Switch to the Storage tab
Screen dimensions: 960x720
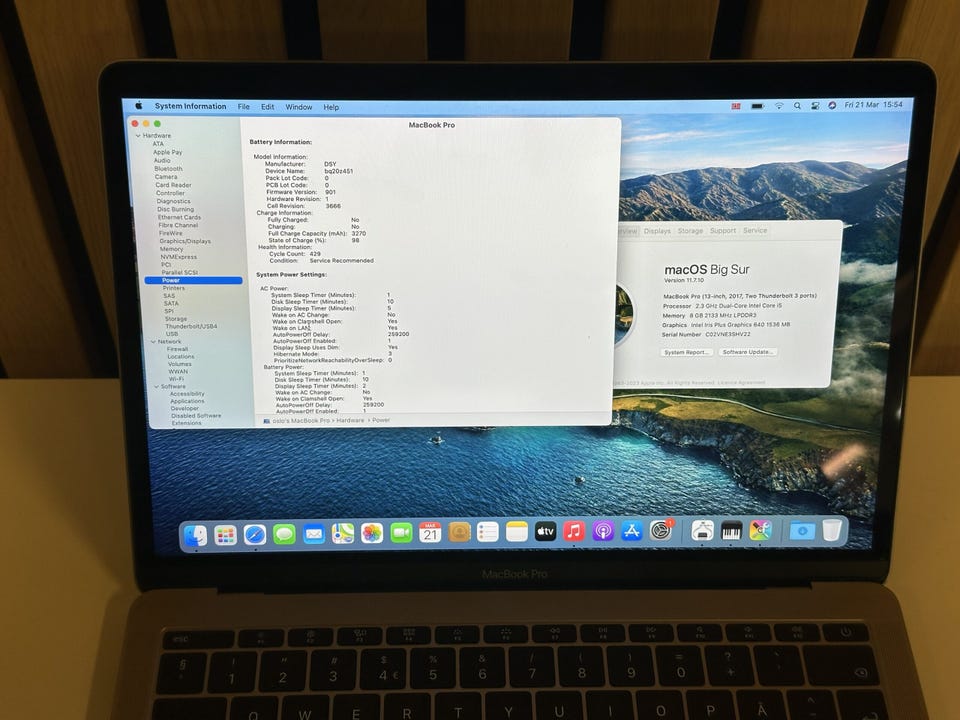click(690, 231)
